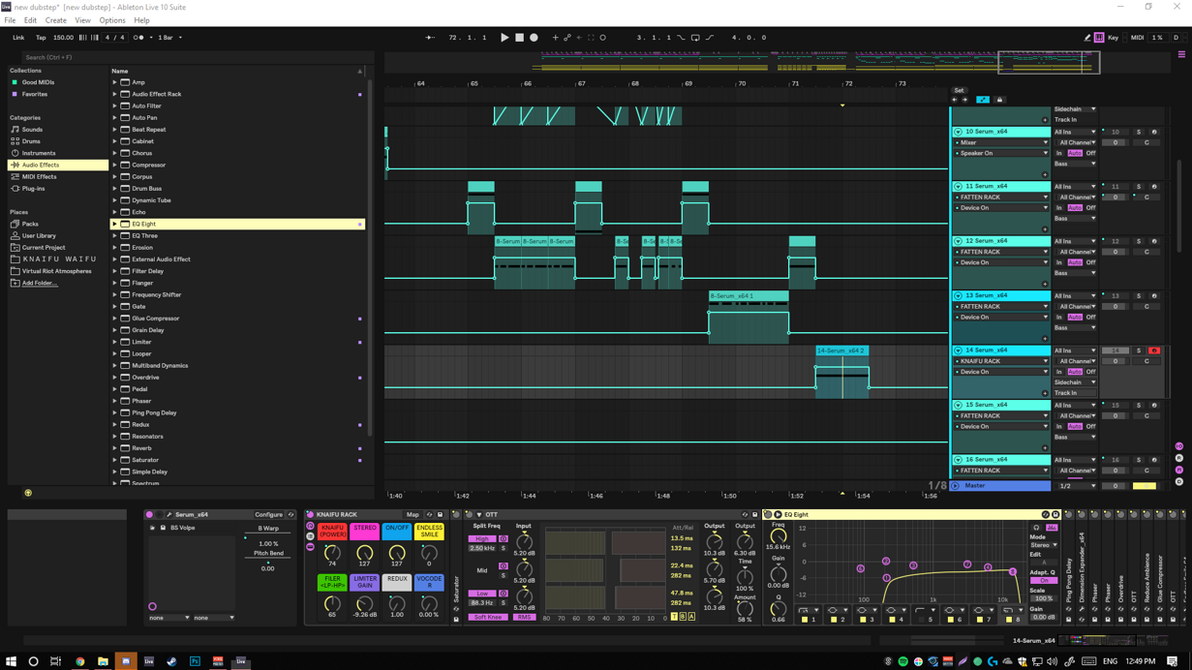This screenshot has width=1192, height=670.
Task: Click the Stop button in transport
Action: [519, 38]
